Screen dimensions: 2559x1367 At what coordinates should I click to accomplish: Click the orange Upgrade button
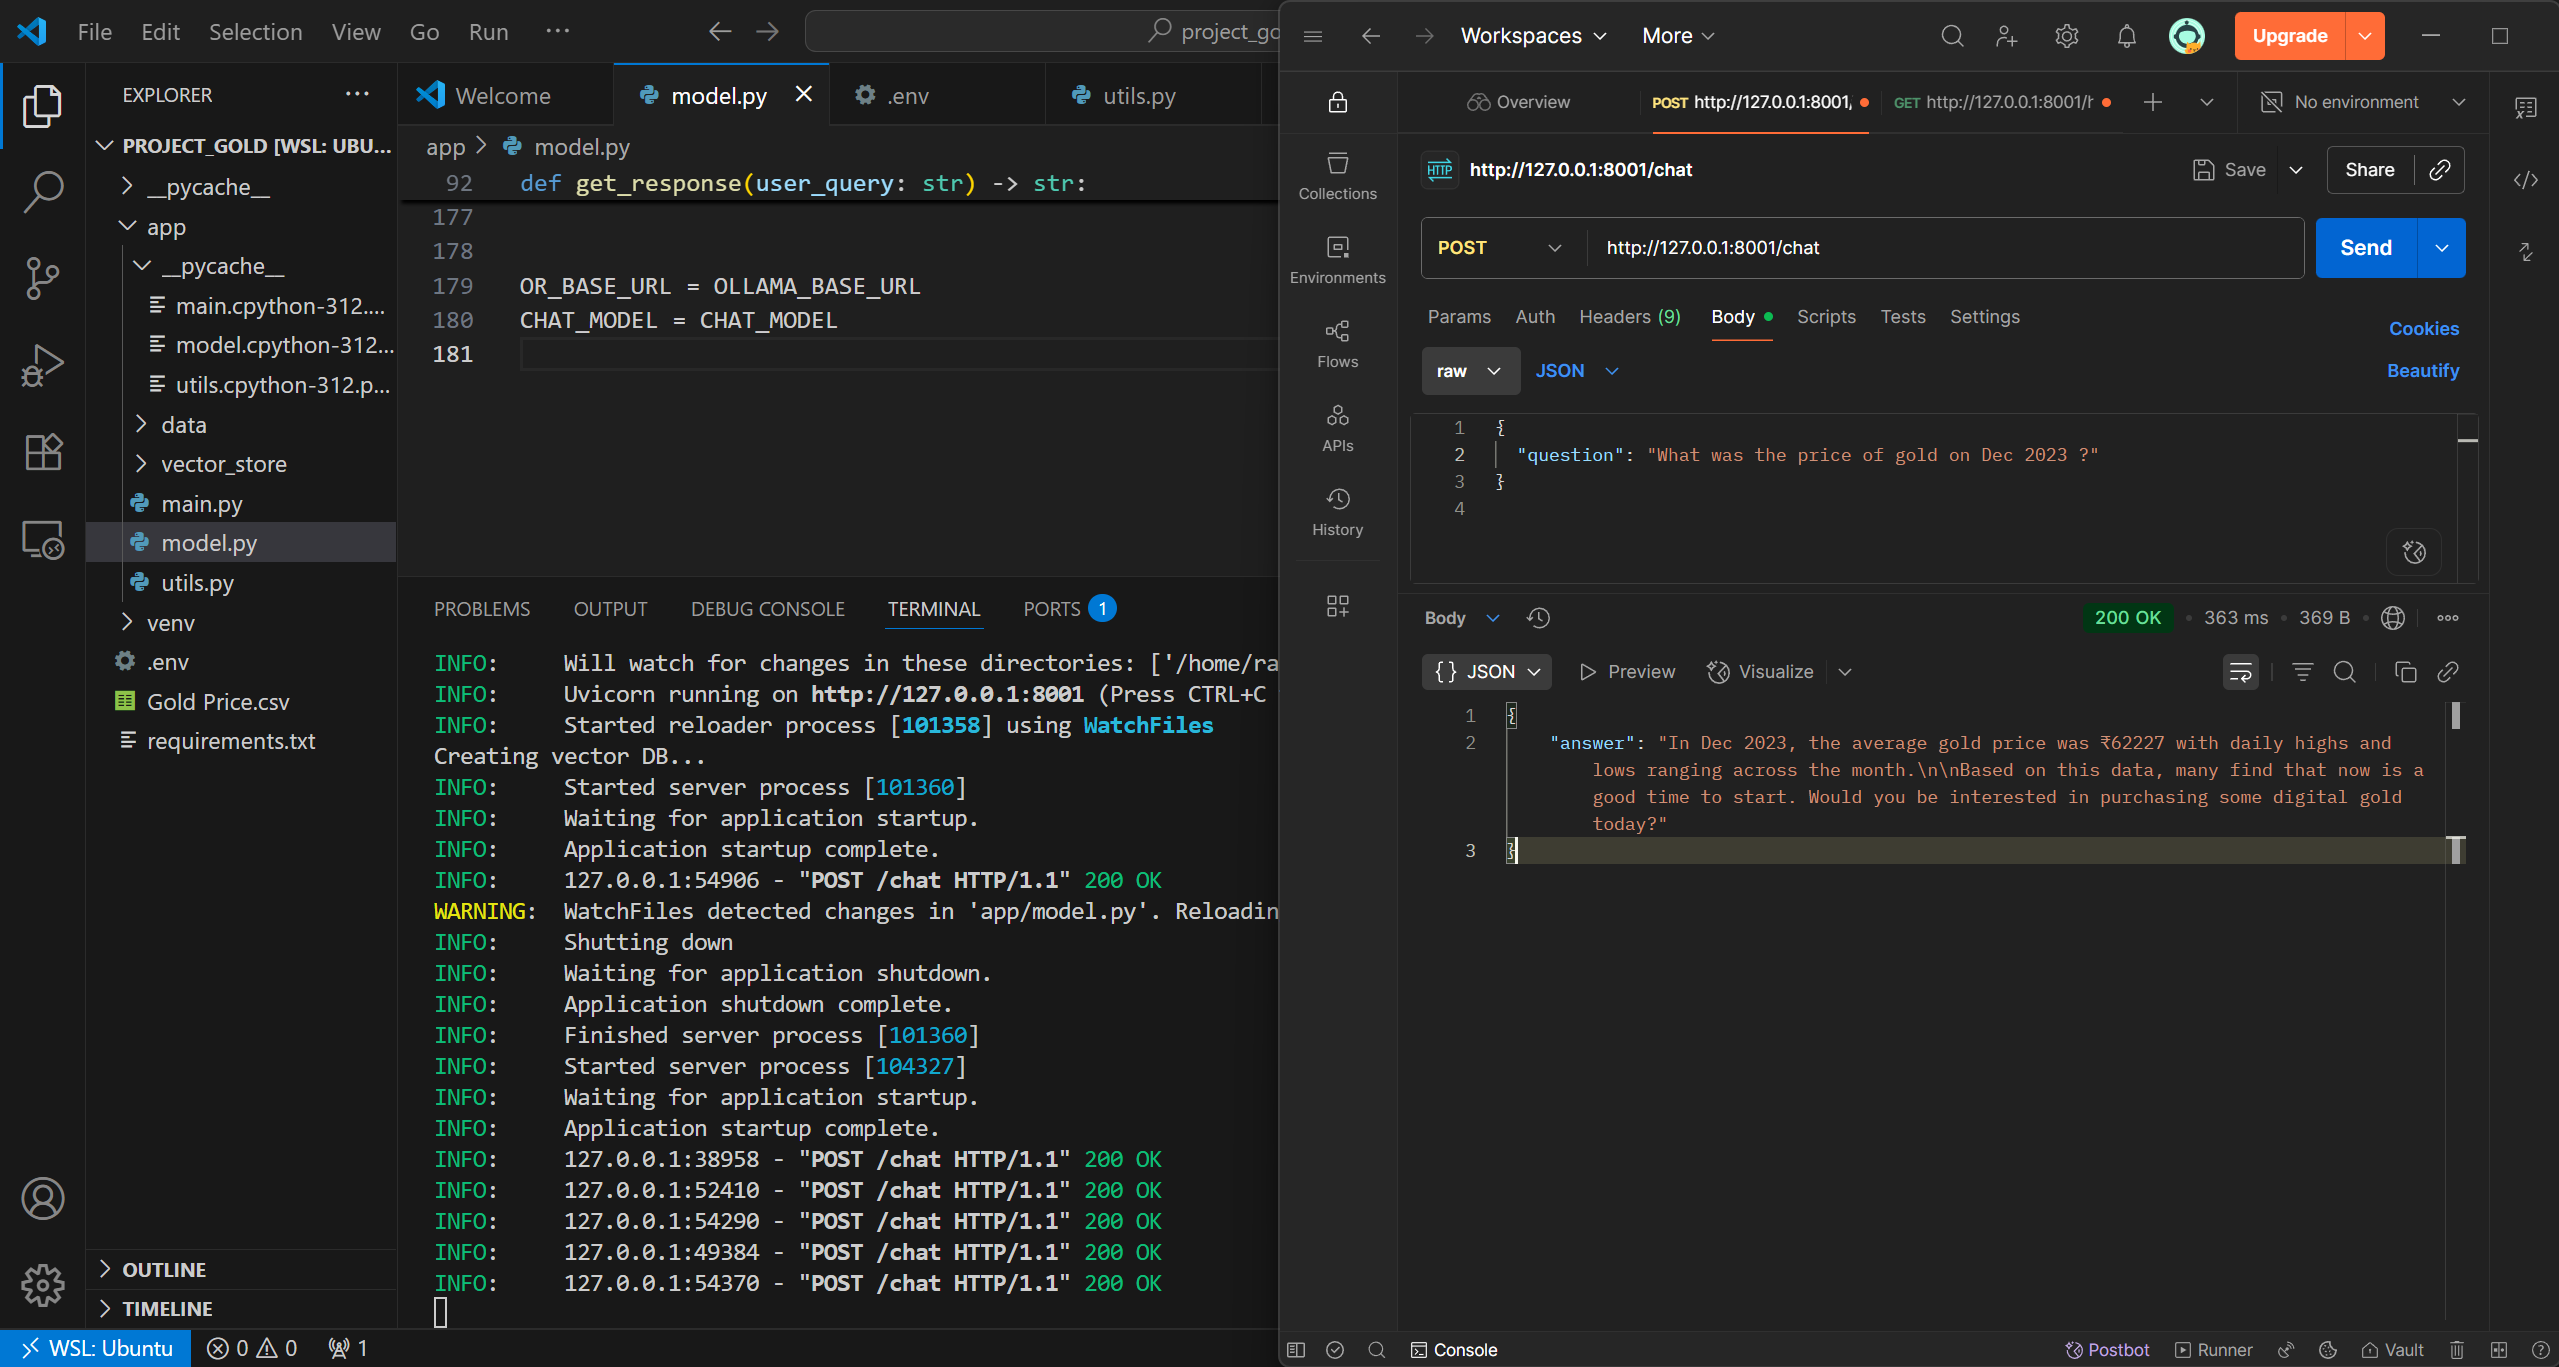pos(2289,36)
